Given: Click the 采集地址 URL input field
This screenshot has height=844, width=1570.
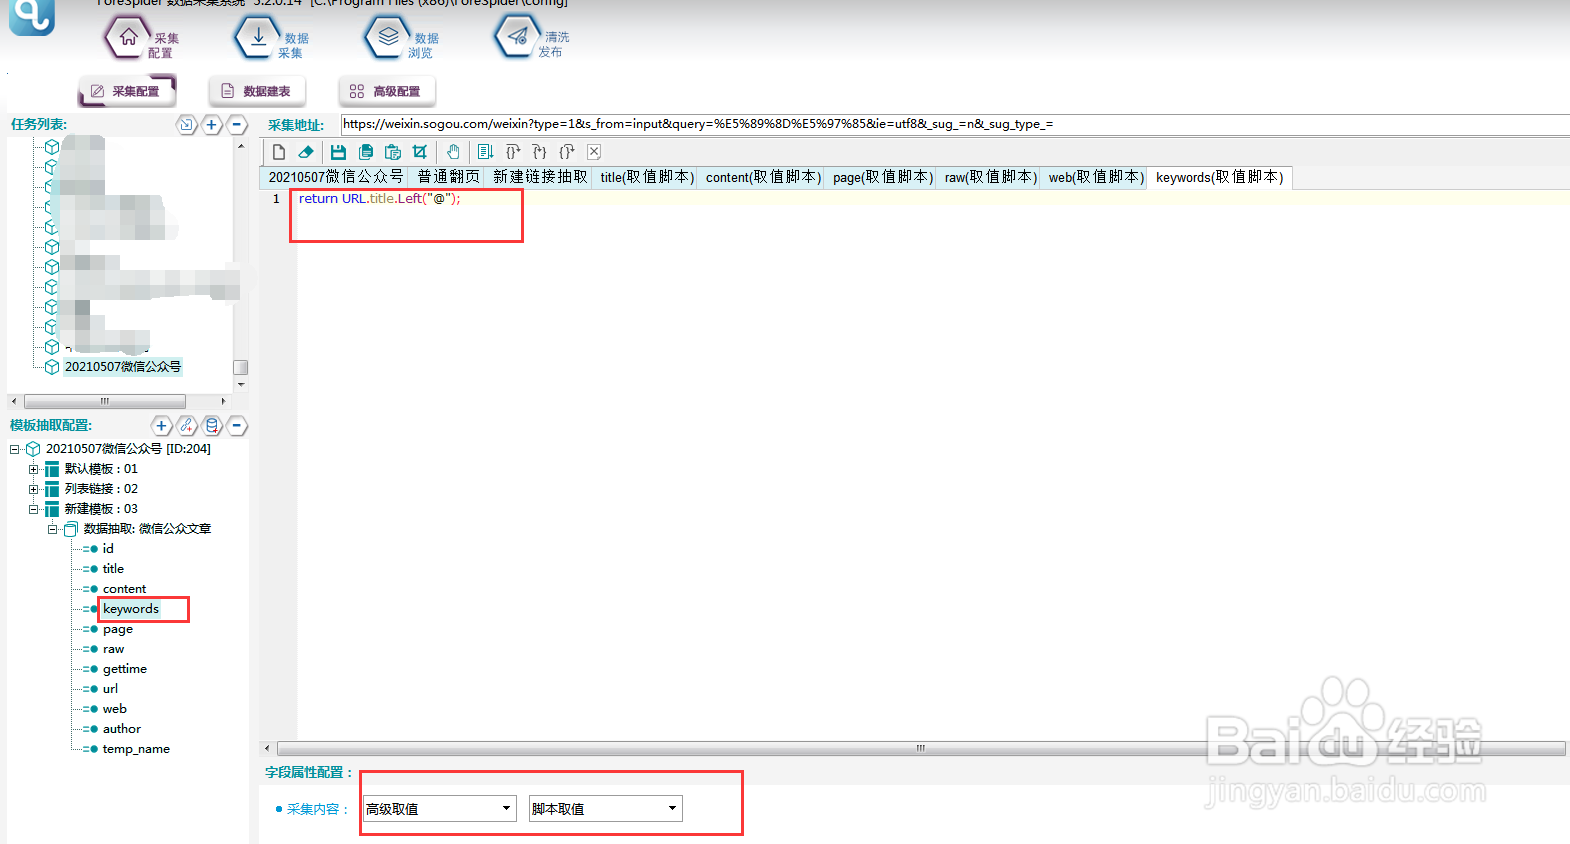Looking at the screenshot, I should coord(955,124).
